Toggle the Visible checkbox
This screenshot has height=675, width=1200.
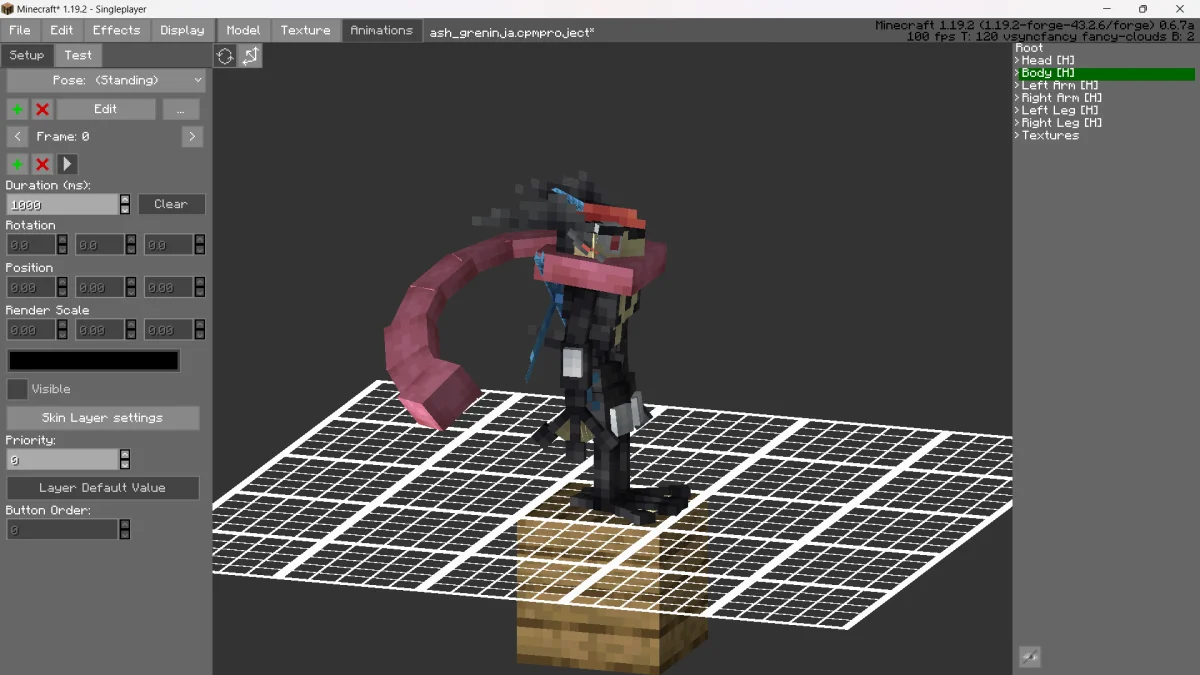tap(17, 389)
